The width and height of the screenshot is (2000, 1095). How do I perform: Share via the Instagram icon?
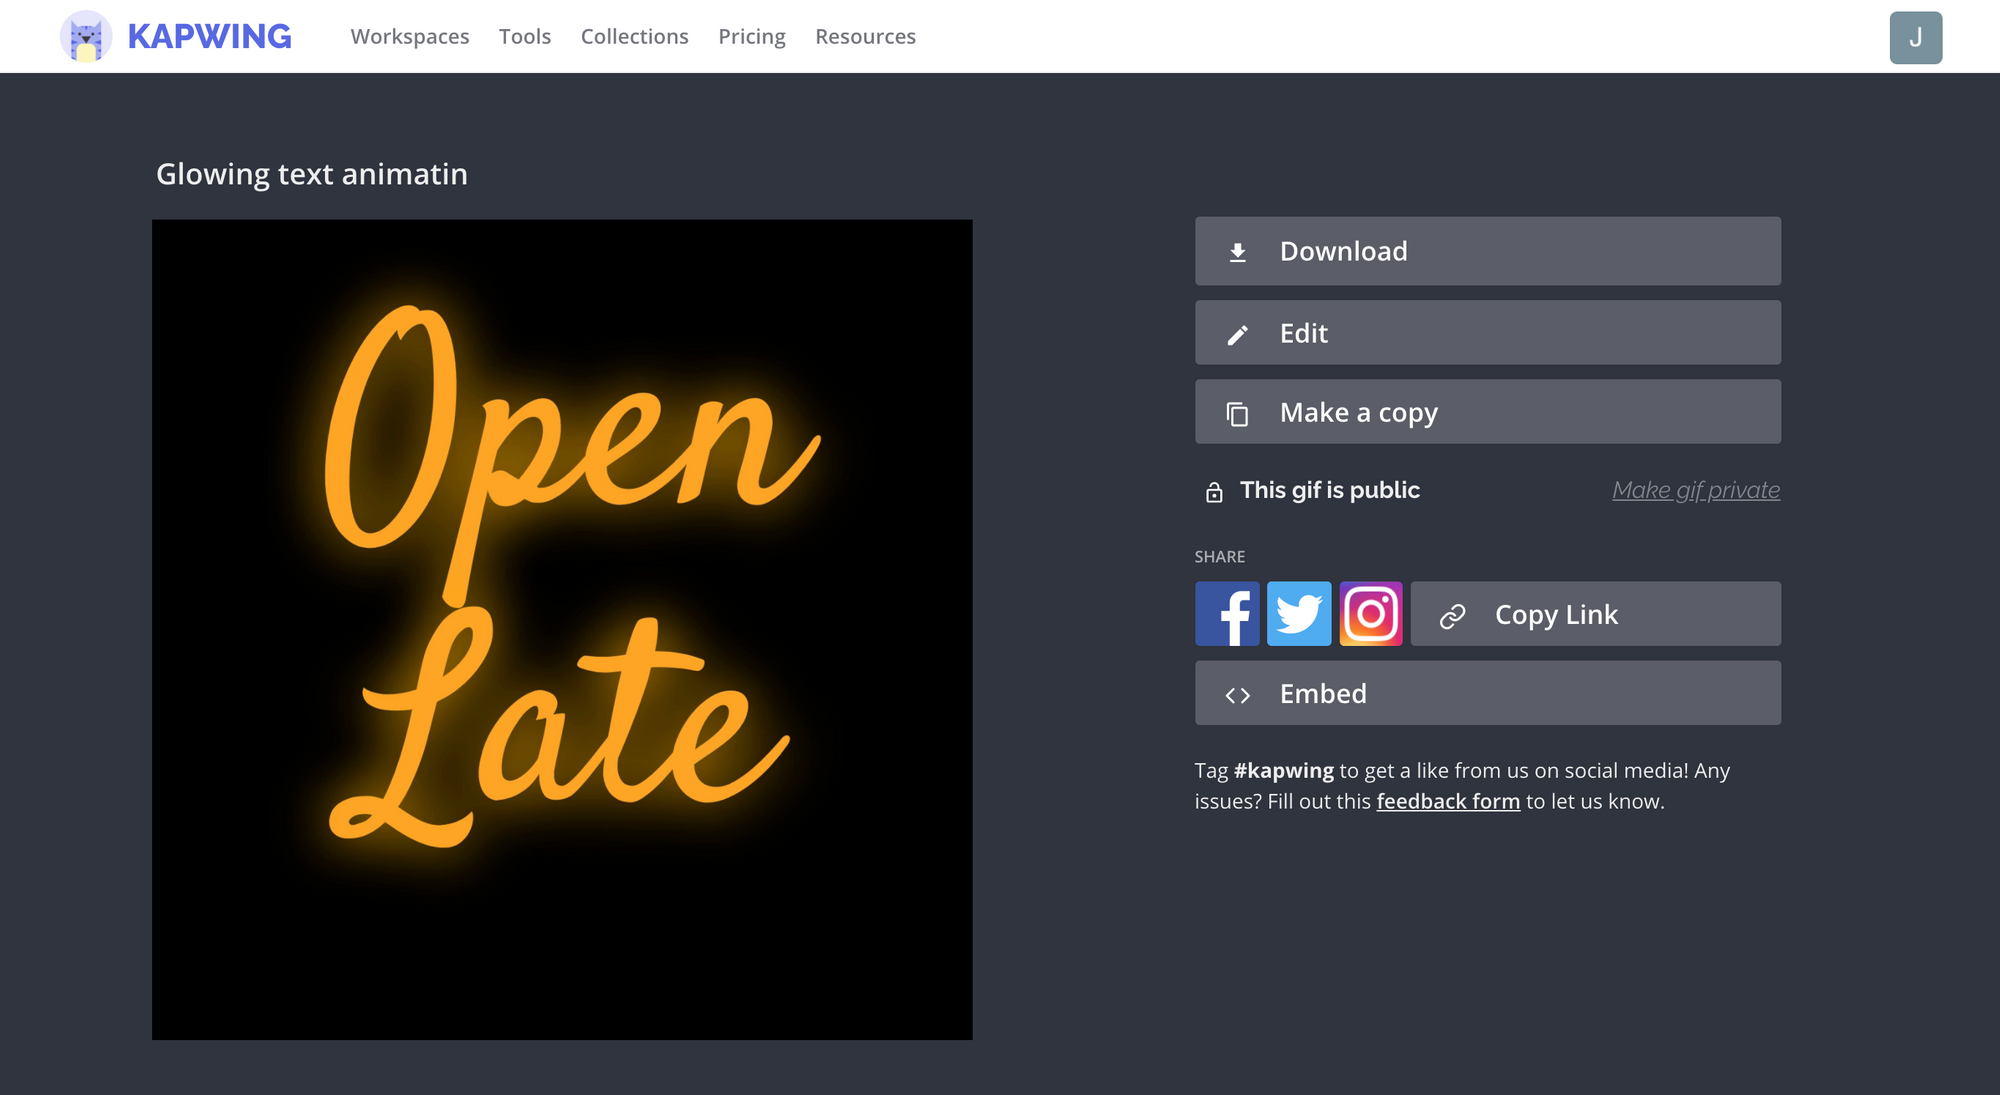click(x=1371, y=614)
